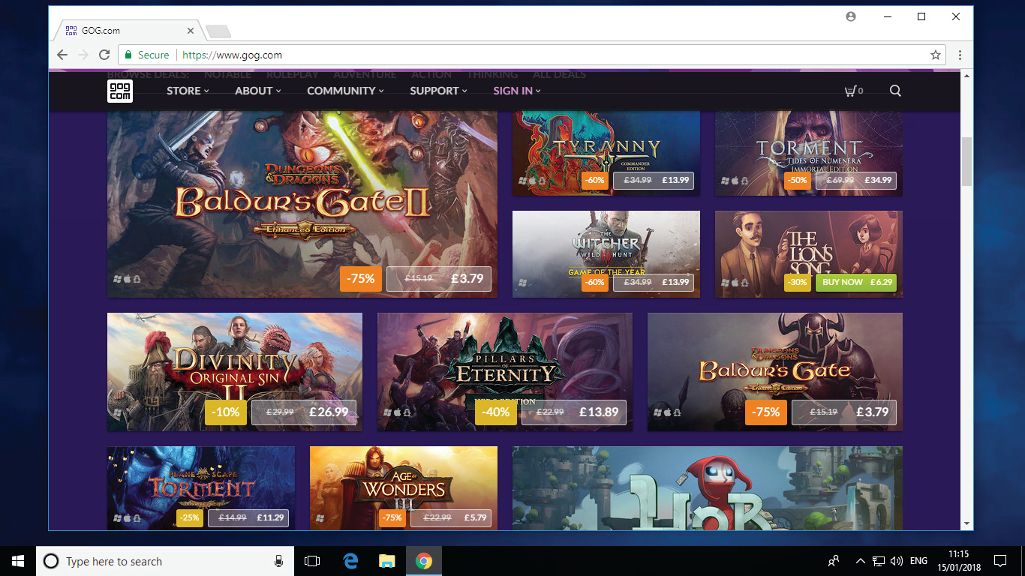1025x576 pixels.
Task: Open the browser profile icon in title bar
Action: tap(850, 17)
